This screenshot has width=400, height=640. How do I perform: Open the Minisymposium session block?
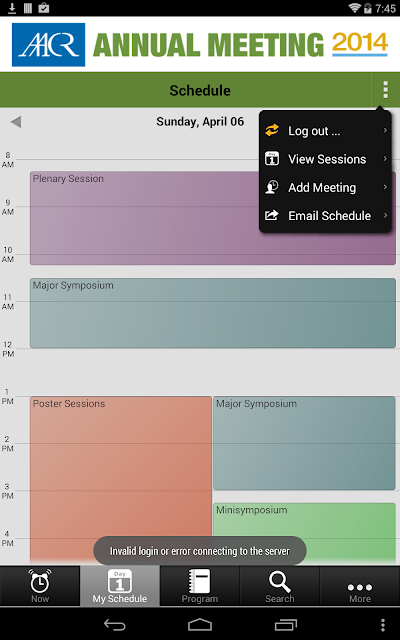point(304,519)
